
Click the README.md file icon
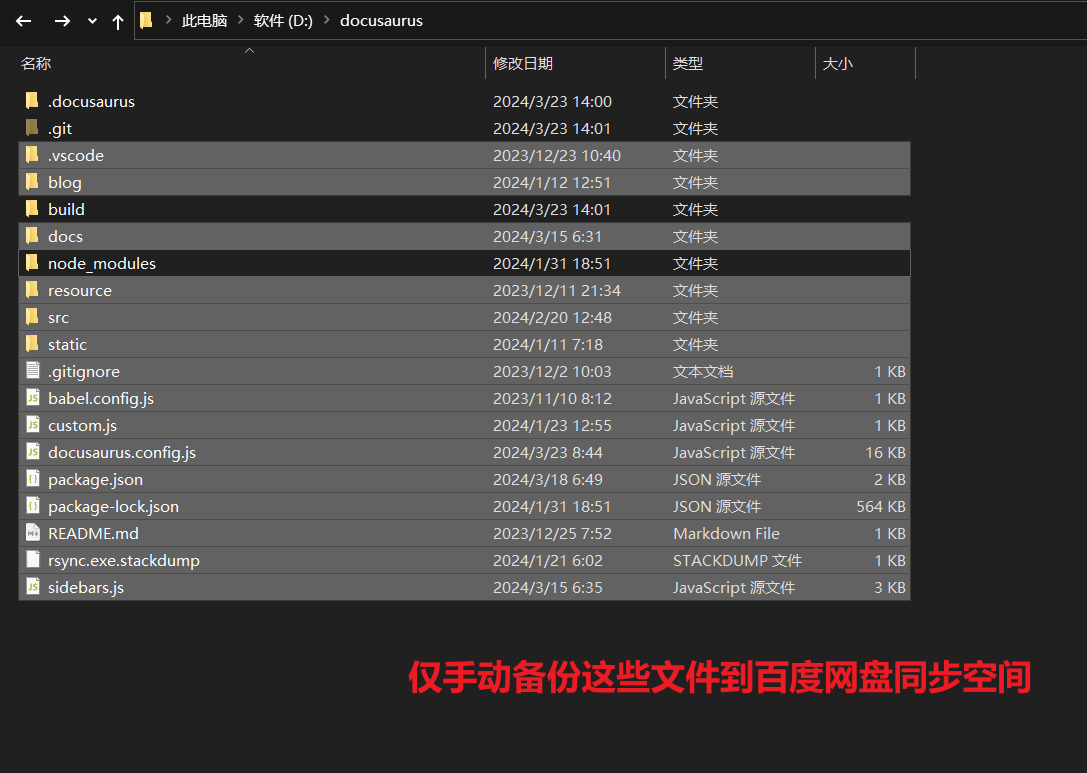[33, 532]
